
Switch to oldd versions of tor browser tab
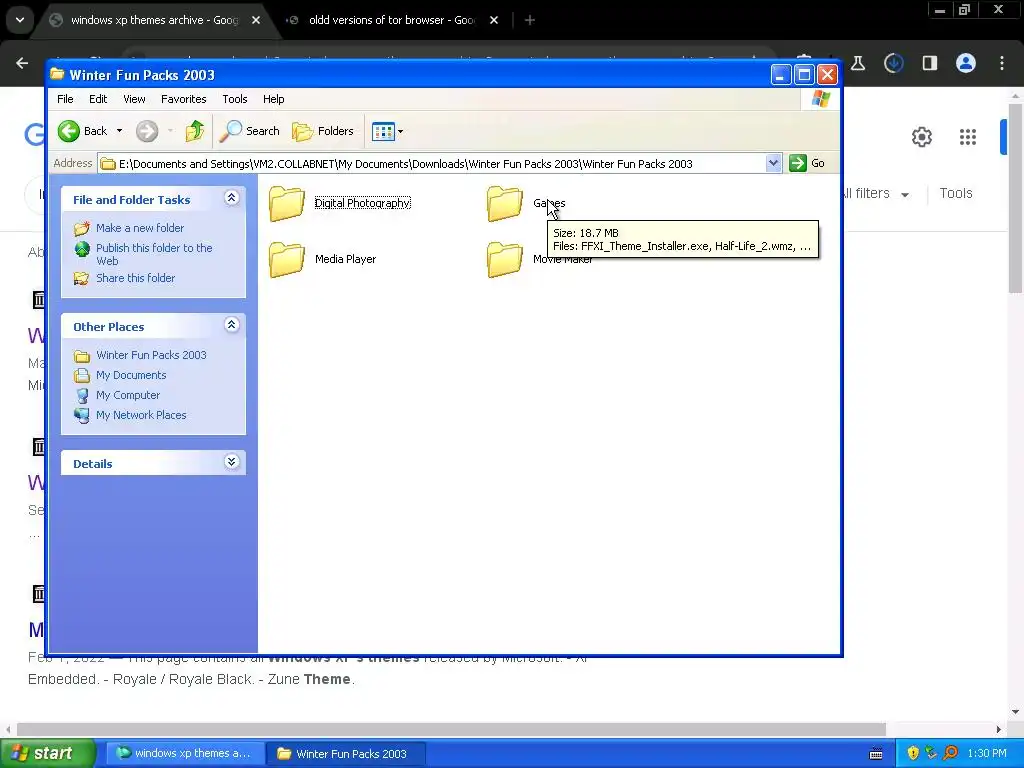tap(391, 20)
